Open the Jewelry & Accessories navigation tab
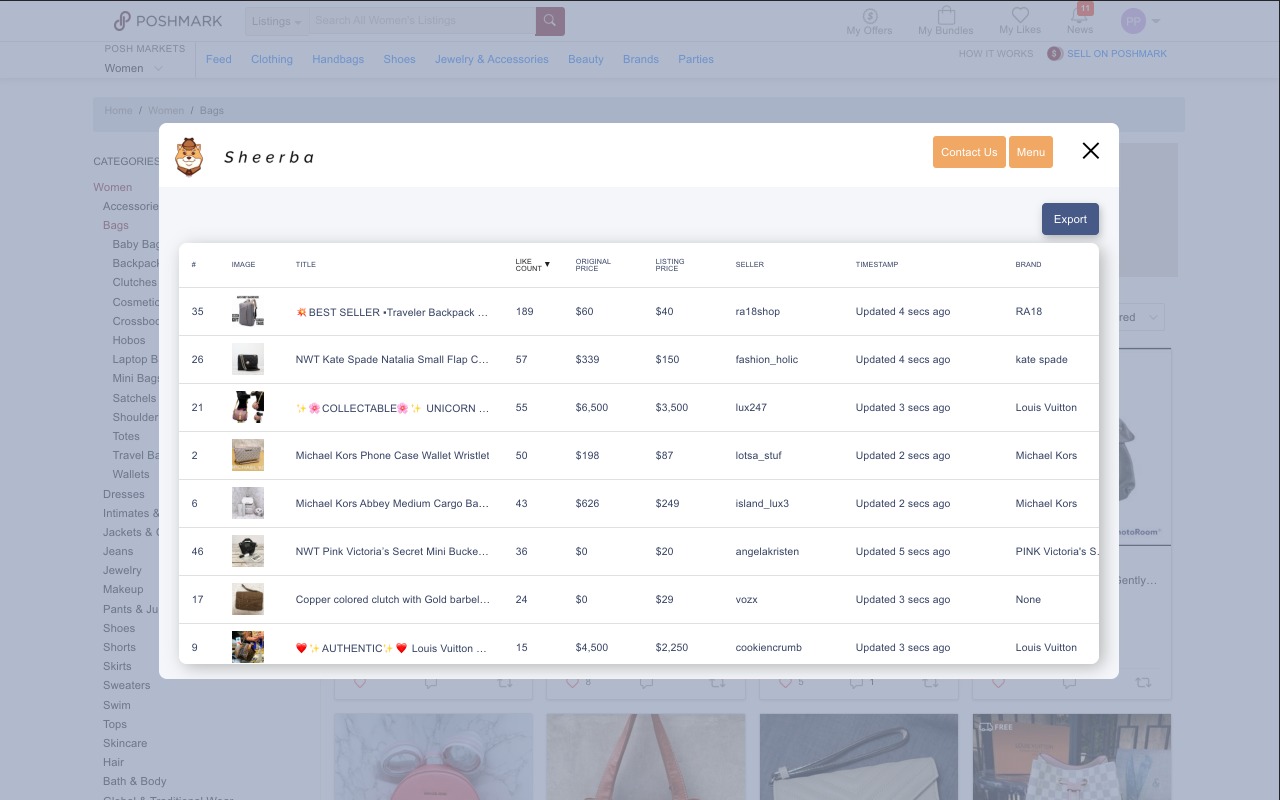1280x800 pixels. tap(491, 59)
